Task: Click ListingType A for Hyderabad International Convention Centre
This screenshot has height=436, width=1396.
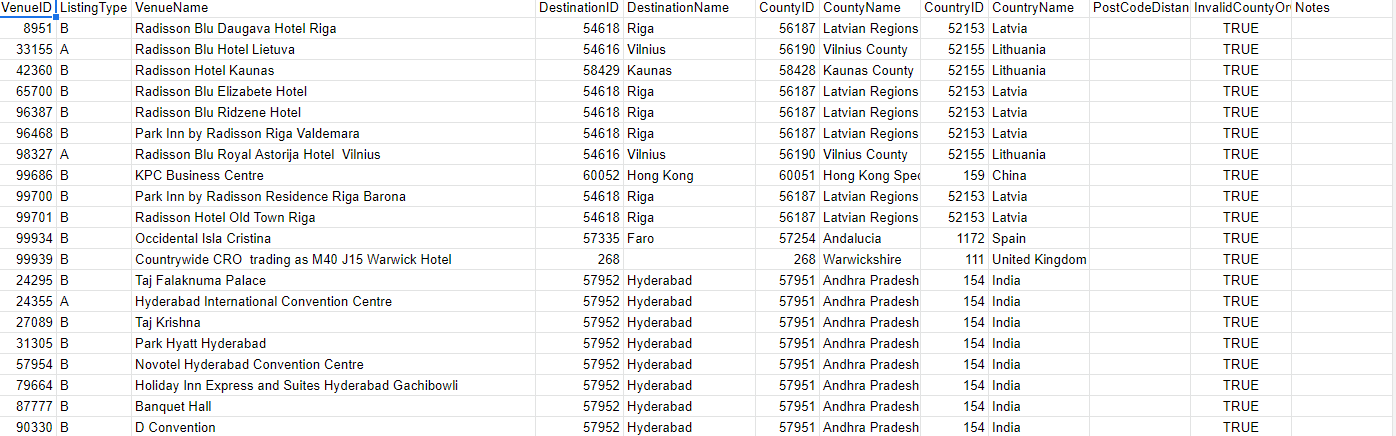Action: (x=94, y=301)
